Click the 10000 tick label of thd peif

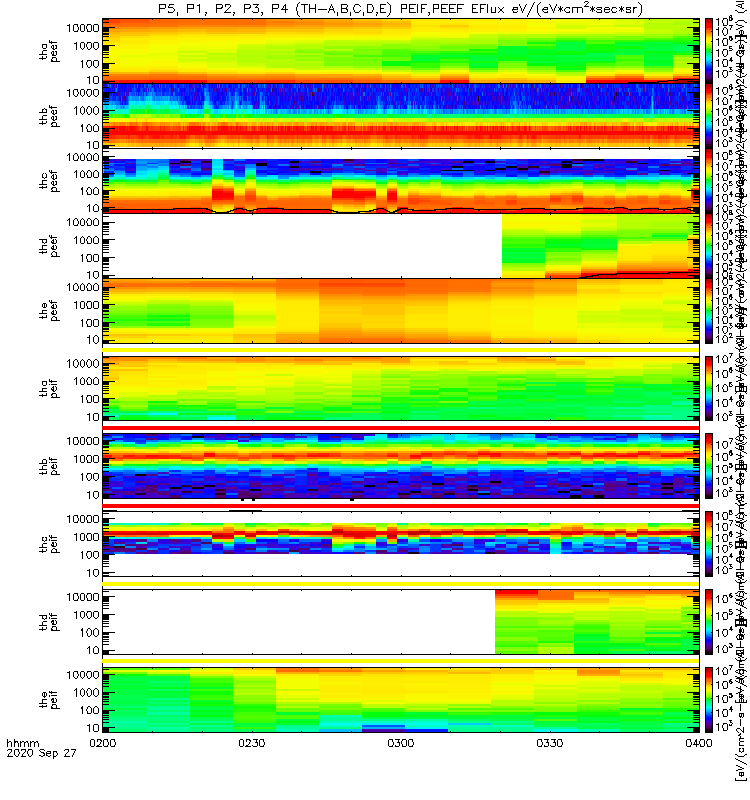click(83, 597)
